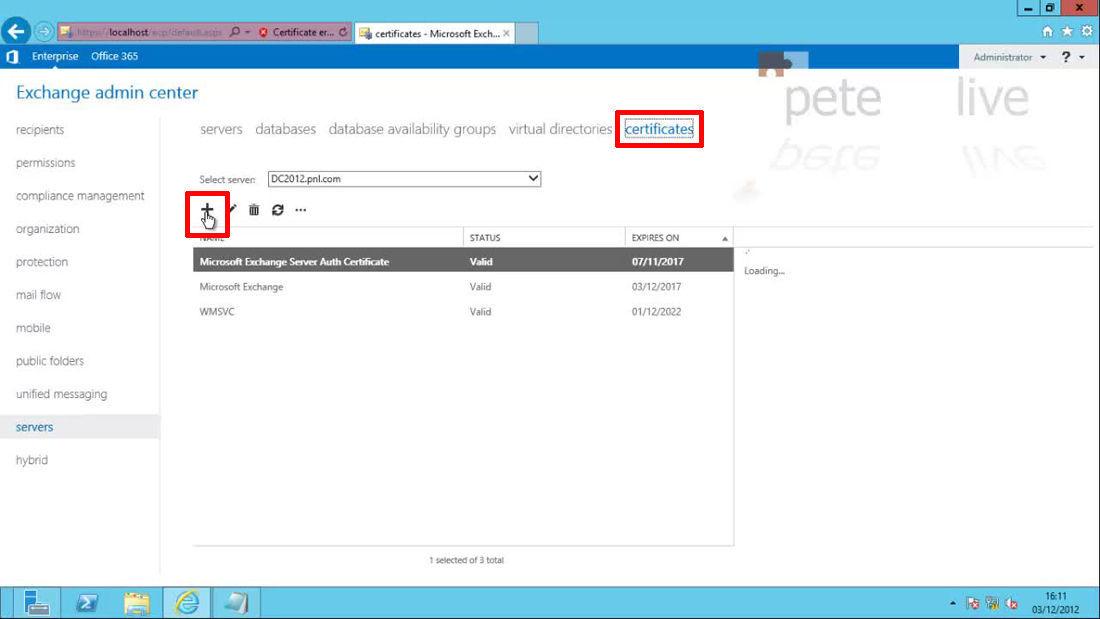Open Server Manager from the taskbar

pyautogui.click(x=35, y=603)
